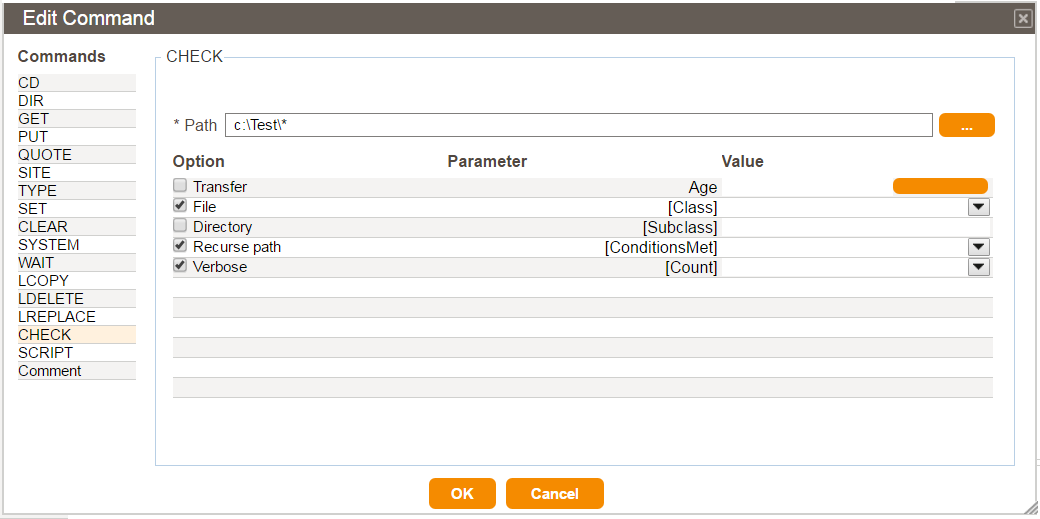Select the SCRIPT command
This screenshot has height=519, width=1040.
click(x=77, y=352)
